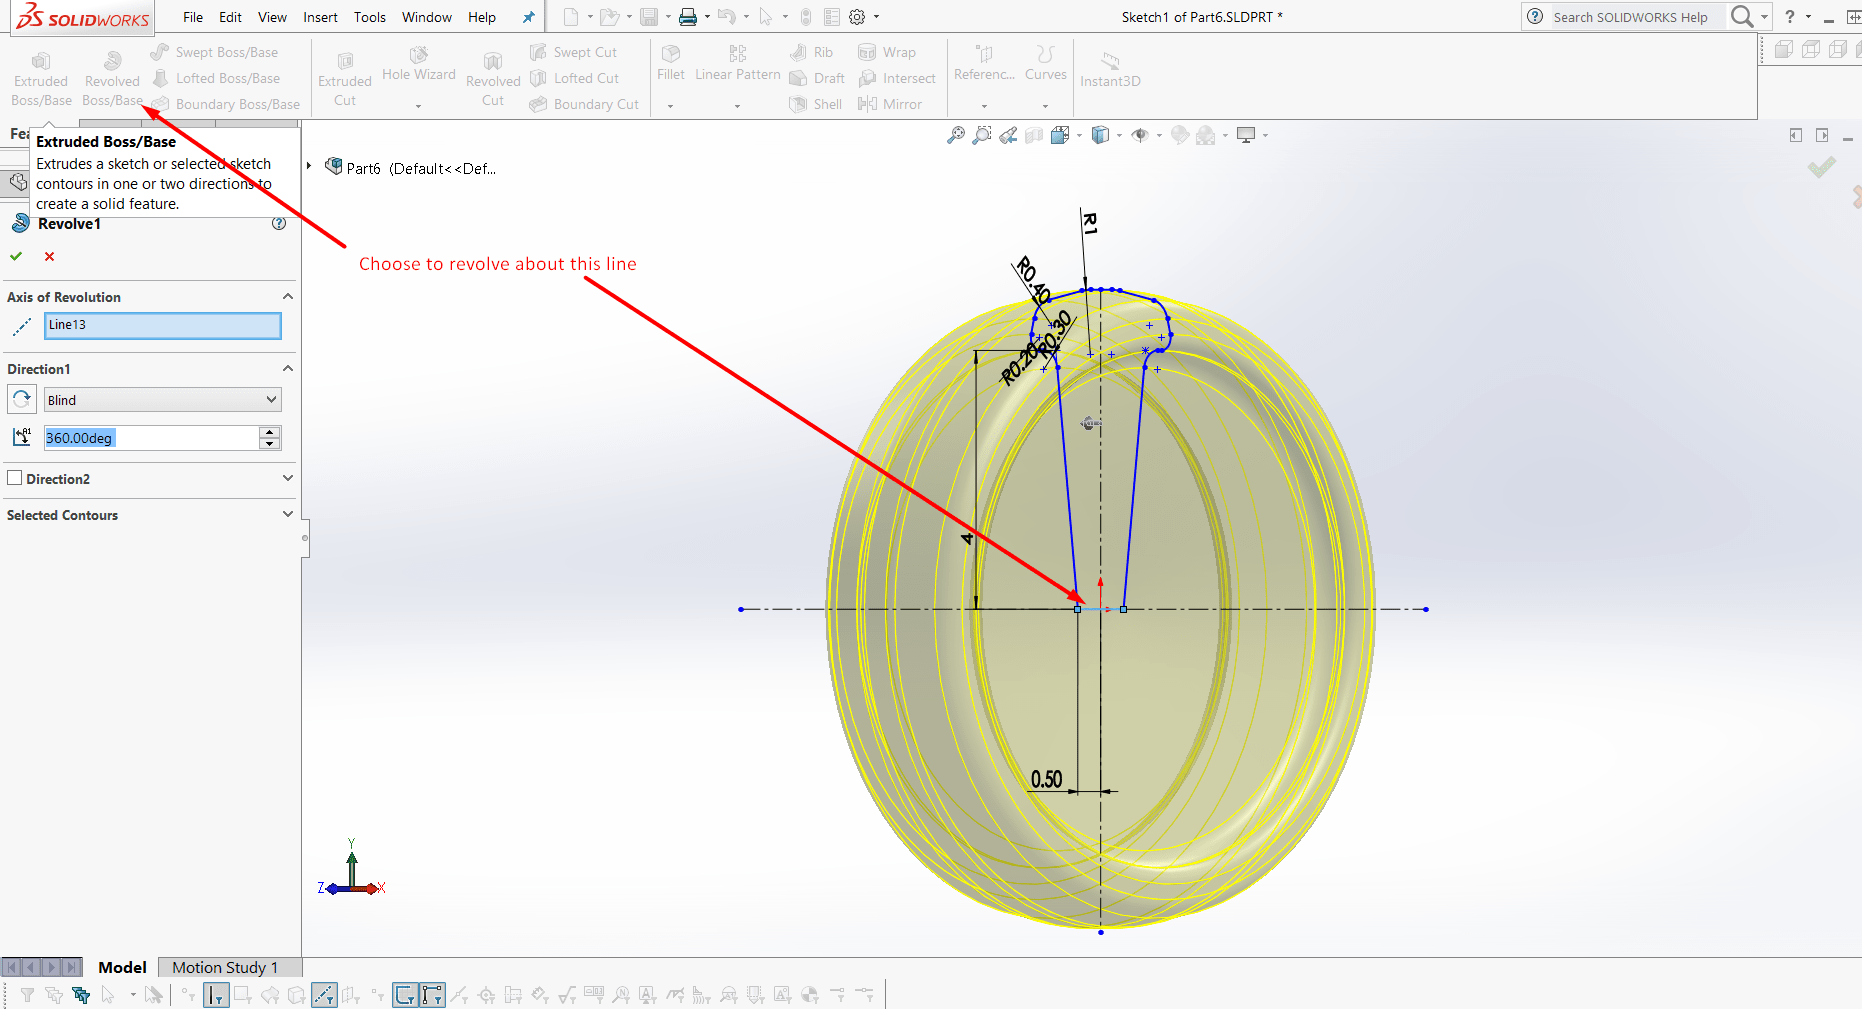Click the Boundary Cut tool
Viewport: 1862px width, 1009px height.
pyautogui.click(x=584, y=104)
